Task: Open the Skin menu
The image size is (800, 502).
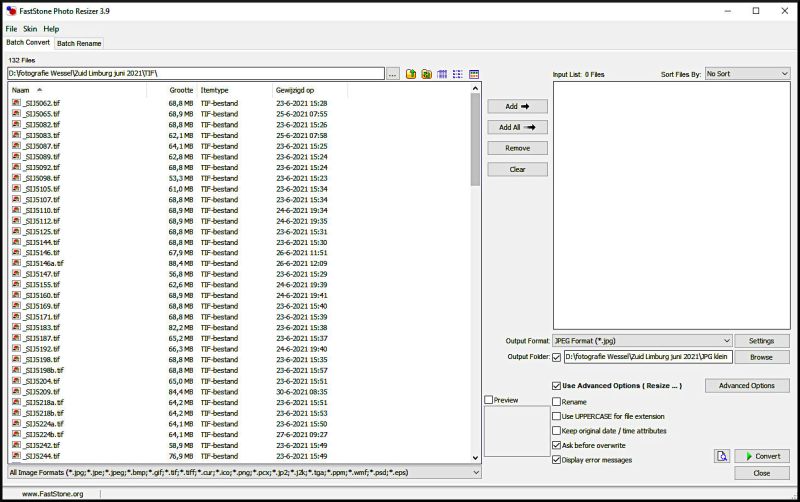Action: click(30, 29)
